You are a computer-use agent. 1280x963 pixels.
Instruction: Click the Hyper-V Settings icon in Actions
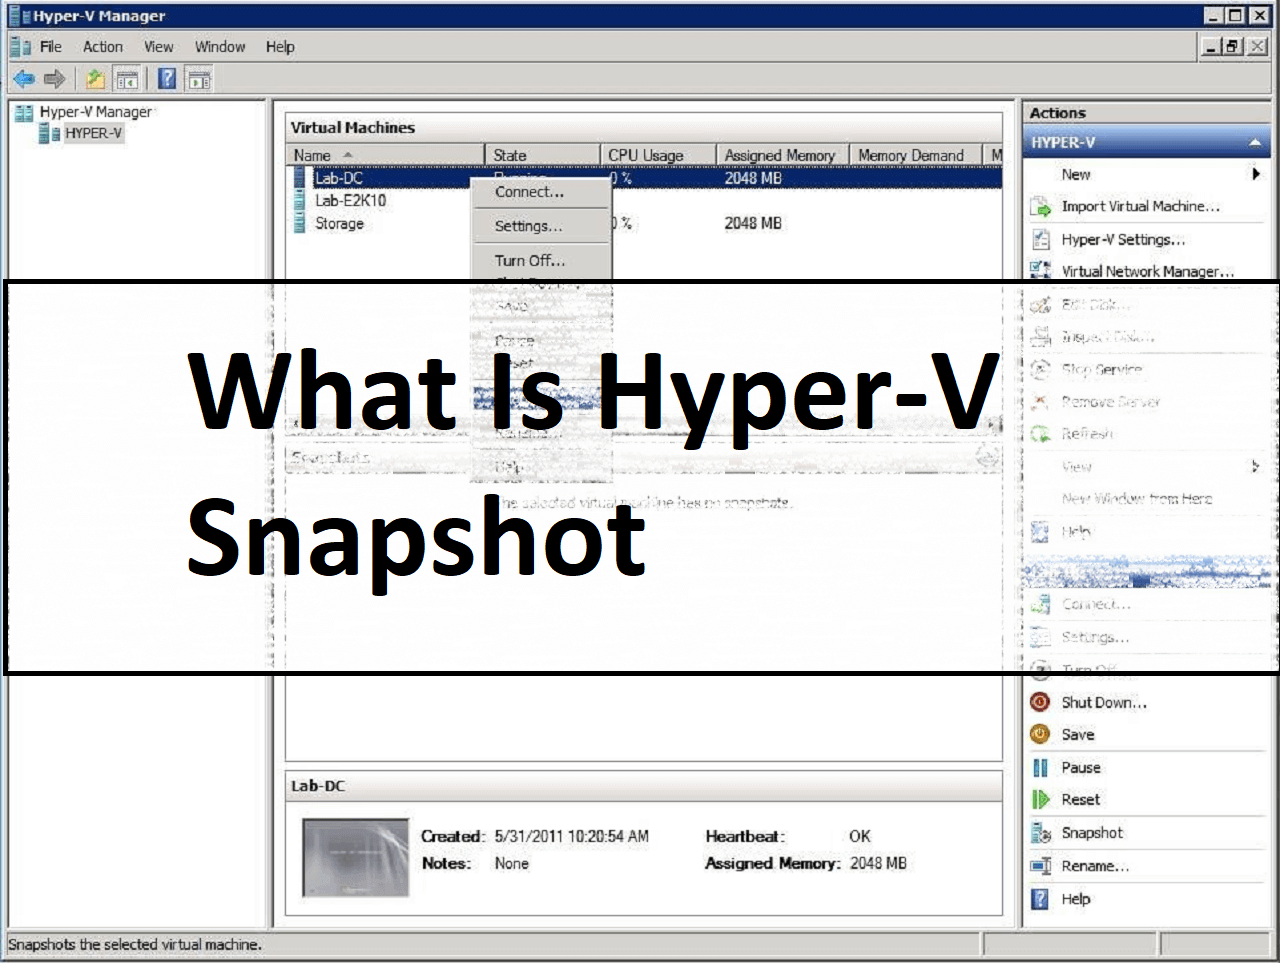(1040, 240)
